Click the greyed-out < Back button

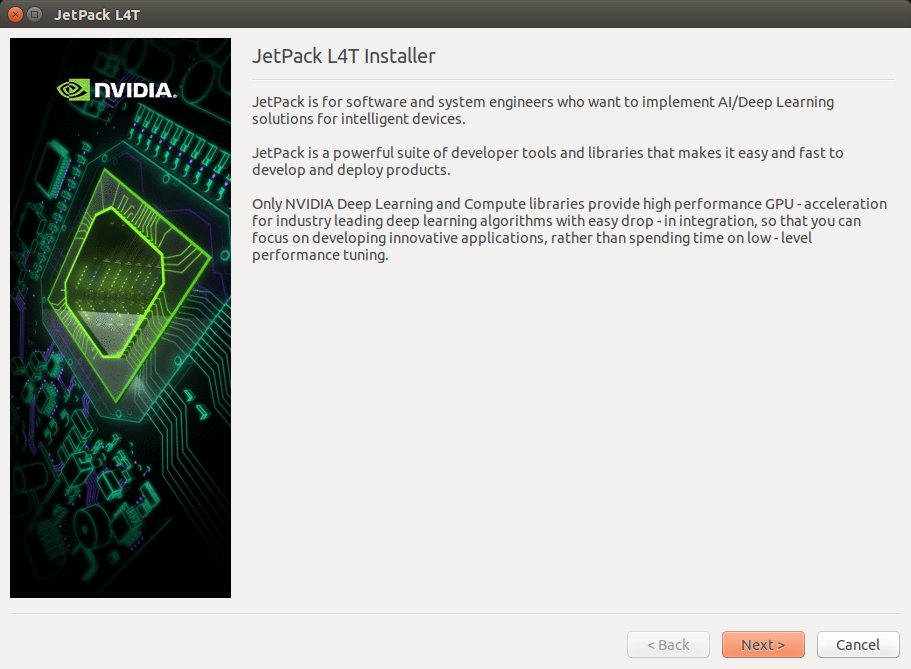coord(668,645)
